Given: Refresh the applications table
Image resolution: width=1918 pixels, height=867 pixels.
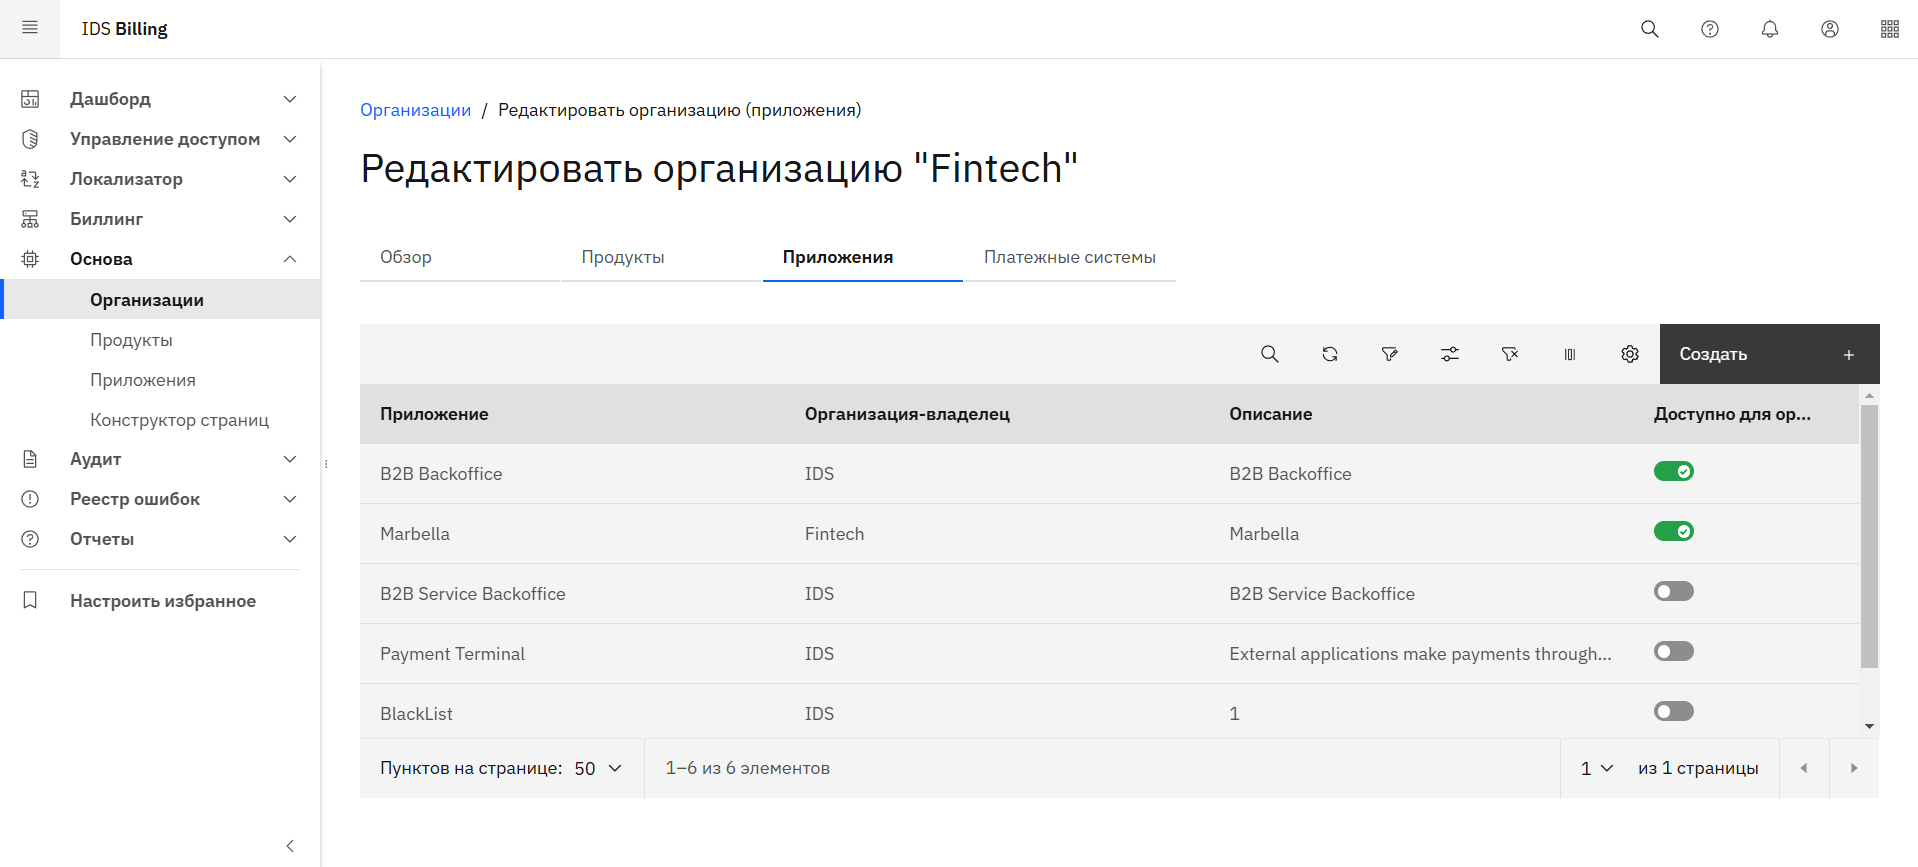Looking at the screenshot, I should [1329, 354].
